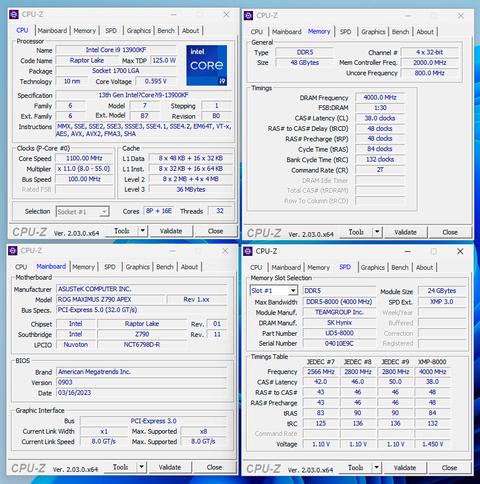This screenshot has height=484, width=480.
Task: Open the Socket #1 selection dropdown
Action: (x=82, y=212)
